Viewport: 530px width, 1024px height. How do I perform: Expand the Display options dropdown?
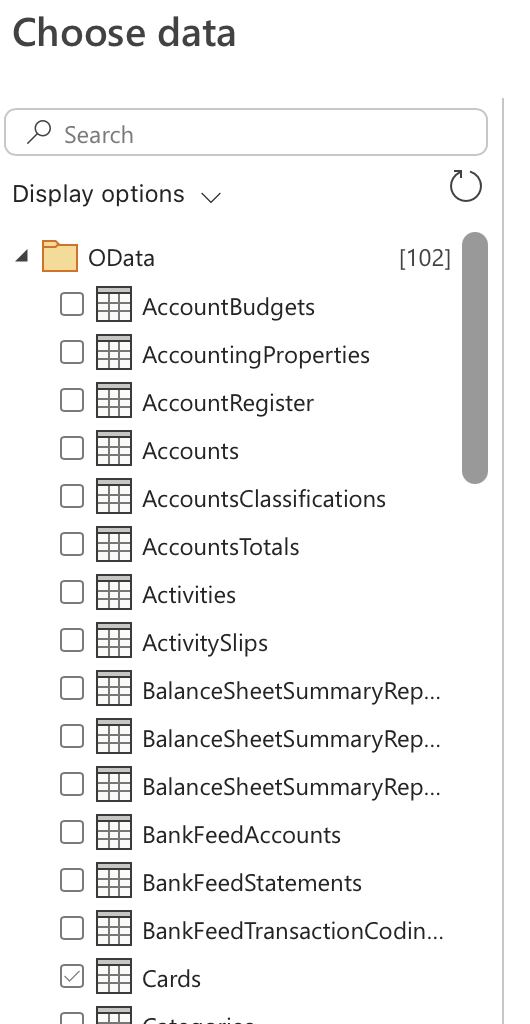click(117, 195)
